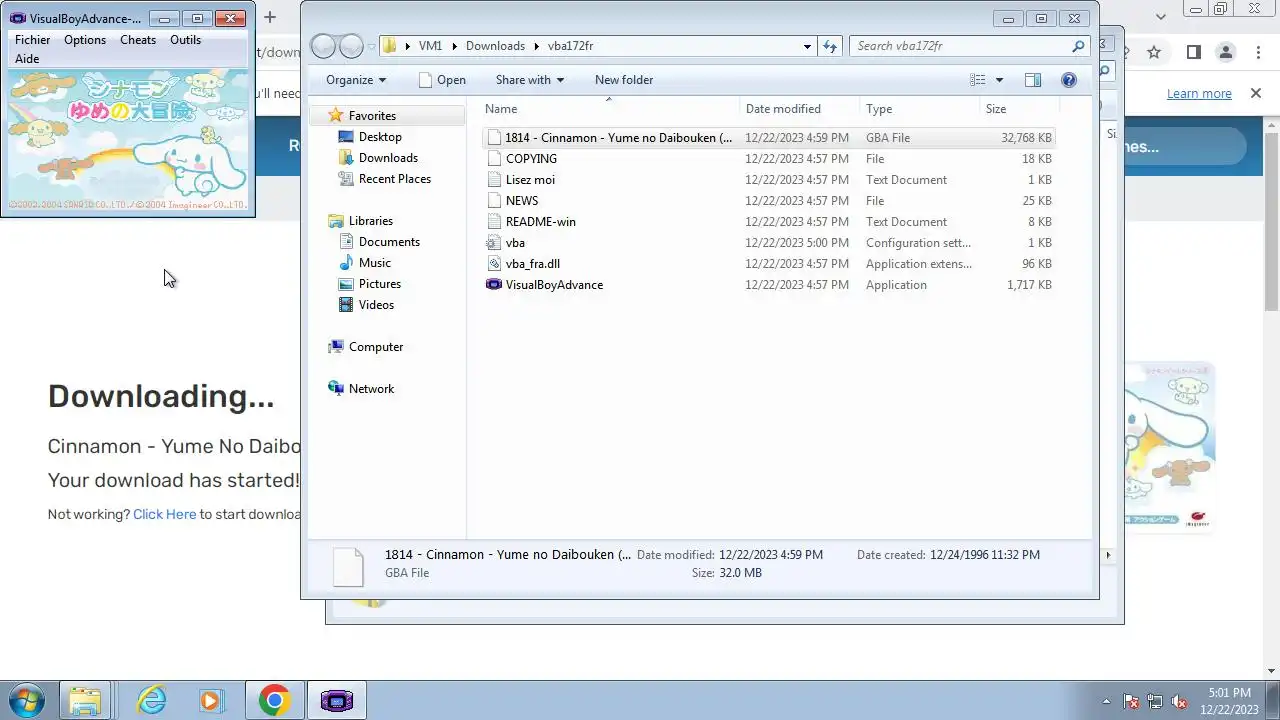Click the Organize dropdown in Explorer toolbar
1280x720 pixels.
click(x=356, y=80)
